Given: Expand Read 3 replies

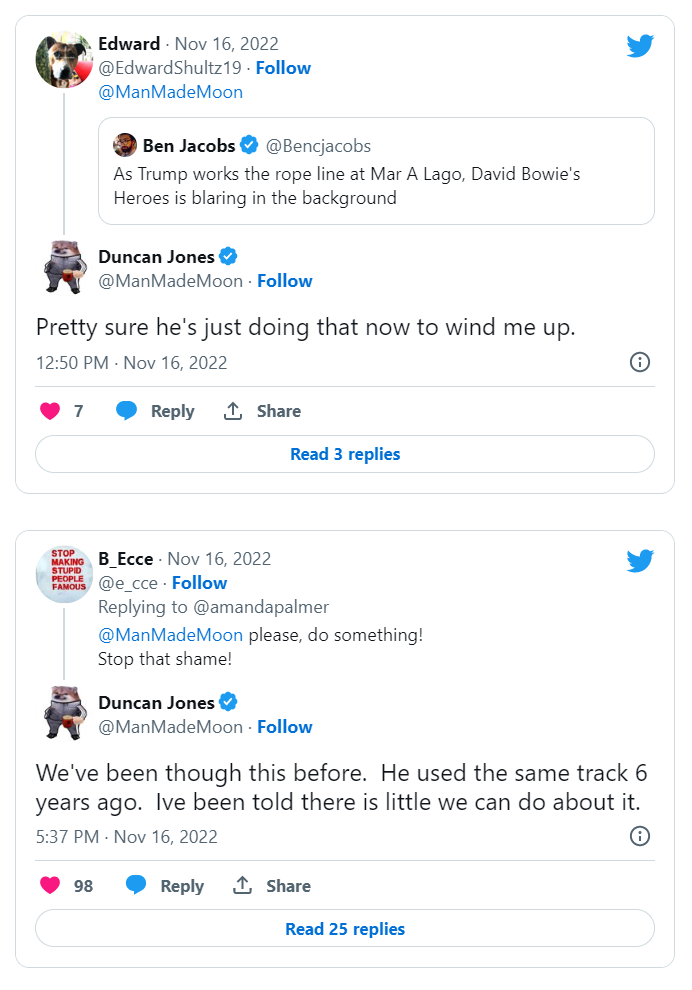Looking at the screenshot, I should coord(345,454).
